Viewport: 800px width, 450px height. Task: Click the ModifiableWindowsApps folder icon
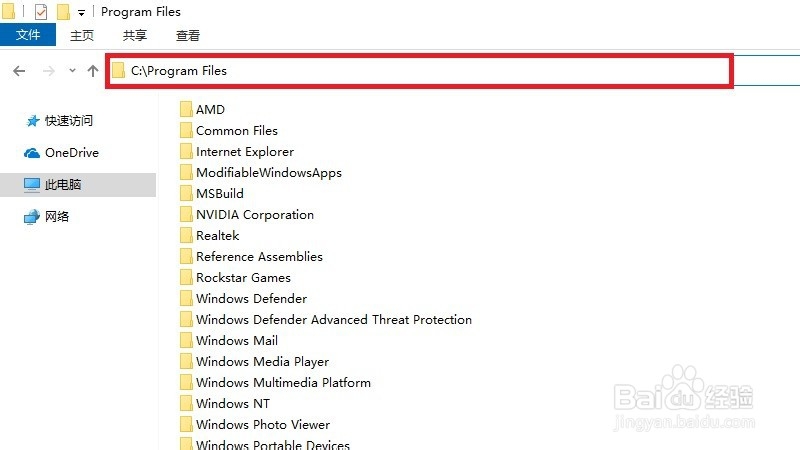pyautogui.click(x=186, y=172)
